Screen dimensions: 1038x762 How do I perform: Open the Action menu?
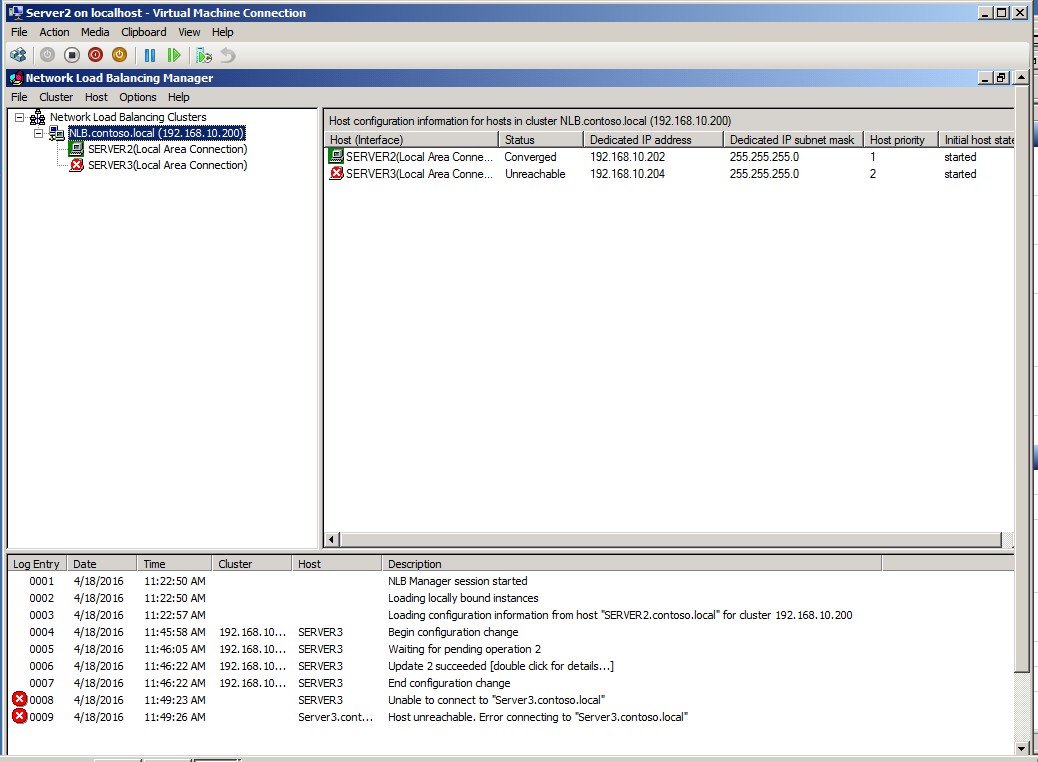(x=54, y=32)
